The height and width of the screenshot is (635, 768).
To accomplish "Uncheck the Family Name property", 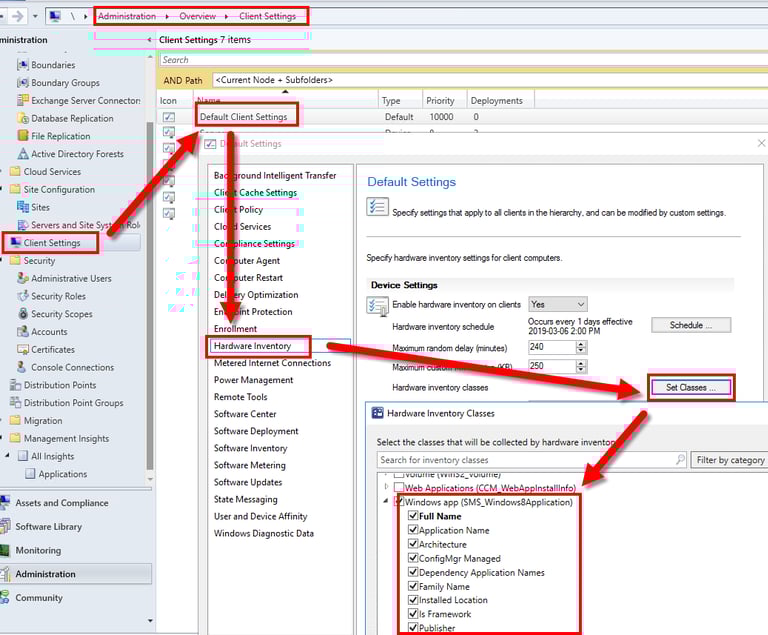I will click(x=413, y=586).
